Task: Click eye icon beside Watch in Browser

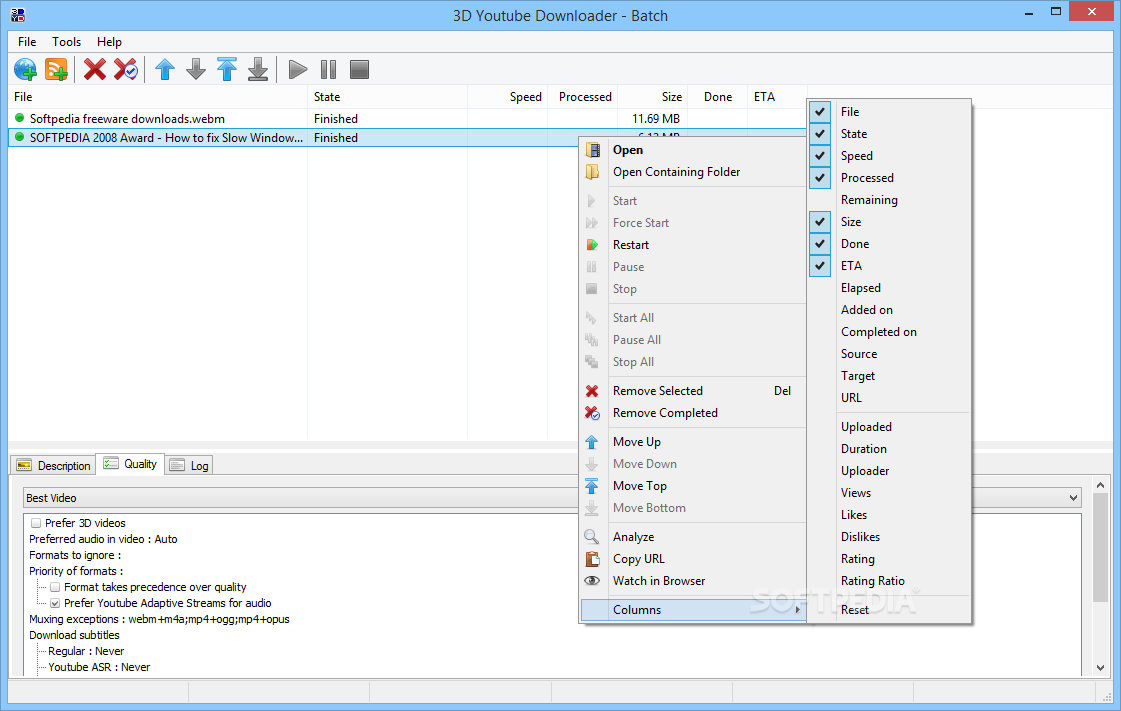Action: [x=592, y=581]
